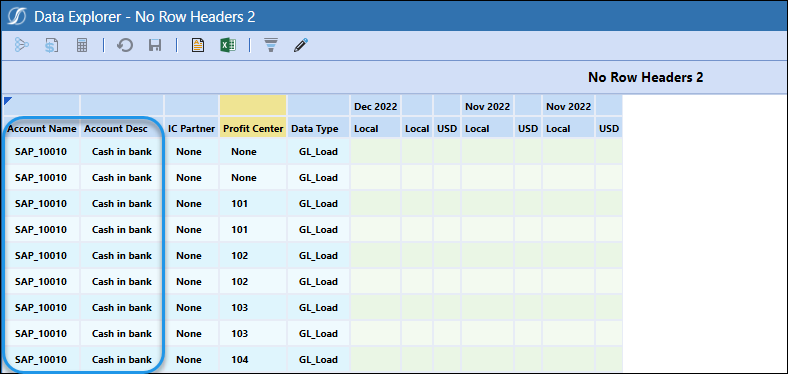Image resolution: width=788 pixels, height=374 pixels.
Task: Click the No Row Headers 2 grid title
Action: [x=645, y=77]
